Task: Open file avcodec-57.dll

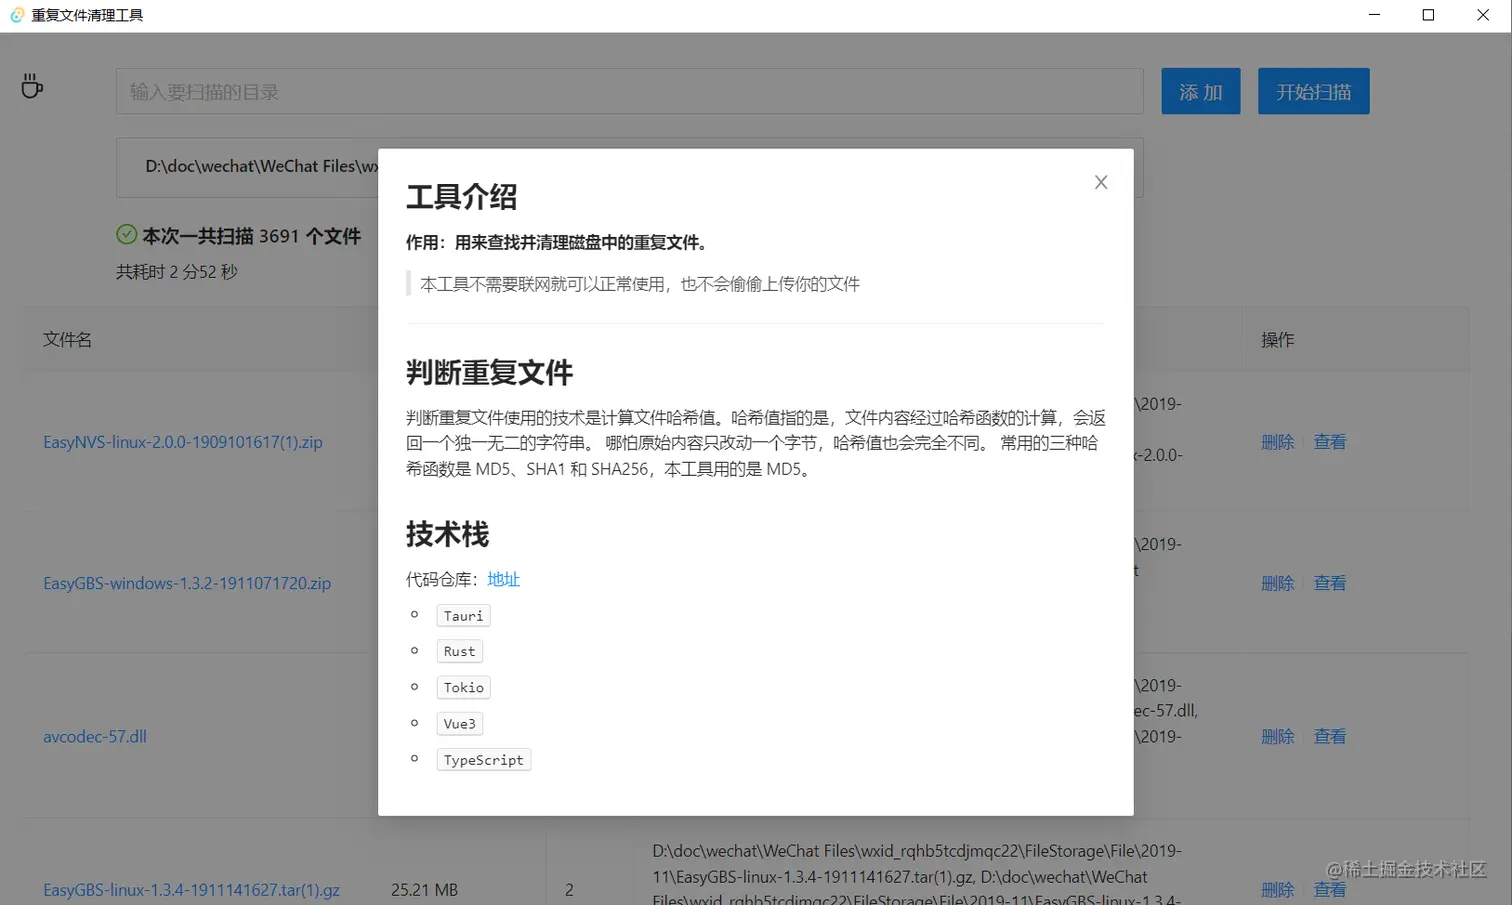Action: click(95, 736)
